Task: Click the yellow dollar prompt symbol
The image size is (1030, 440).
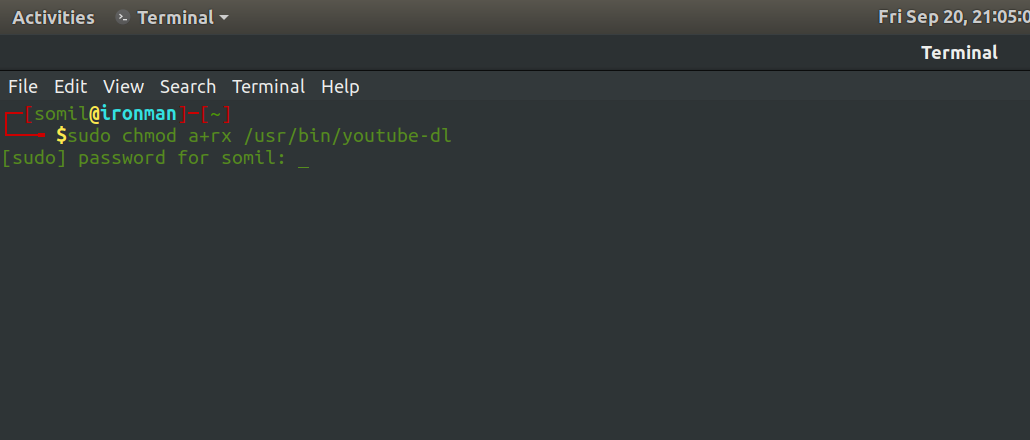Action: point(61,136)
